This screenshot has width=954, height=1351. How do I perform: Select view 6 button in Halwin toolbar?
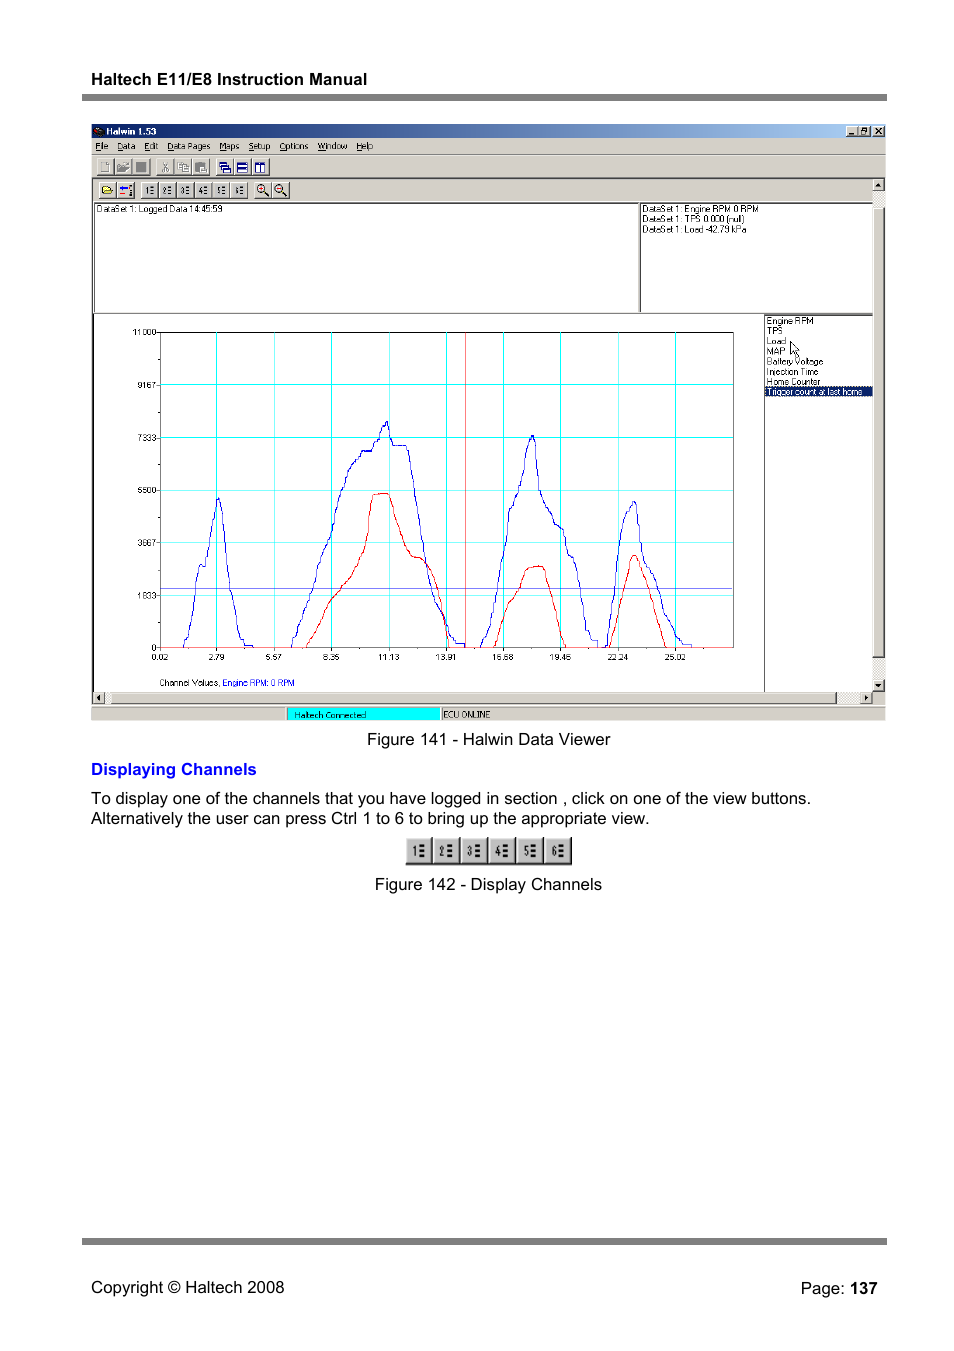tap(239, 190)
